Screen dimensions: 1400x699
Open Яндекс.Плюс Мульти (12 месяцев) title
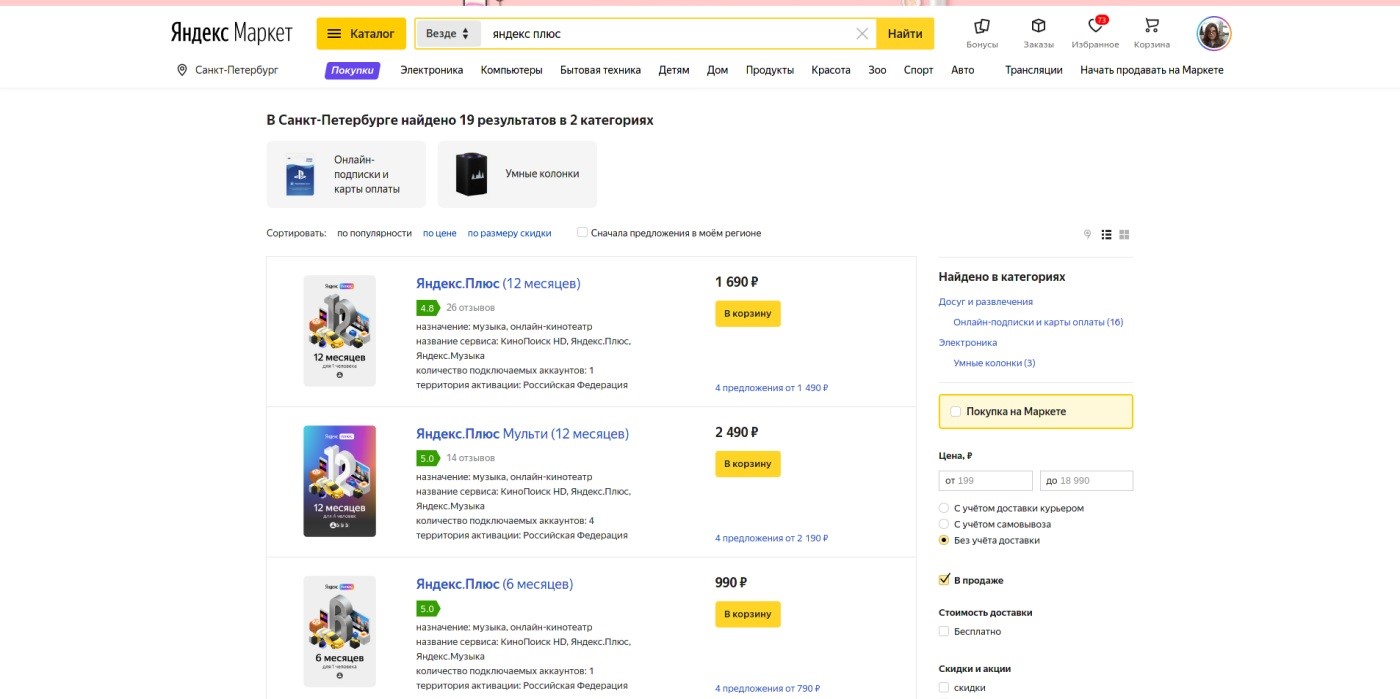pyautogui.click(x=522, y=433)
